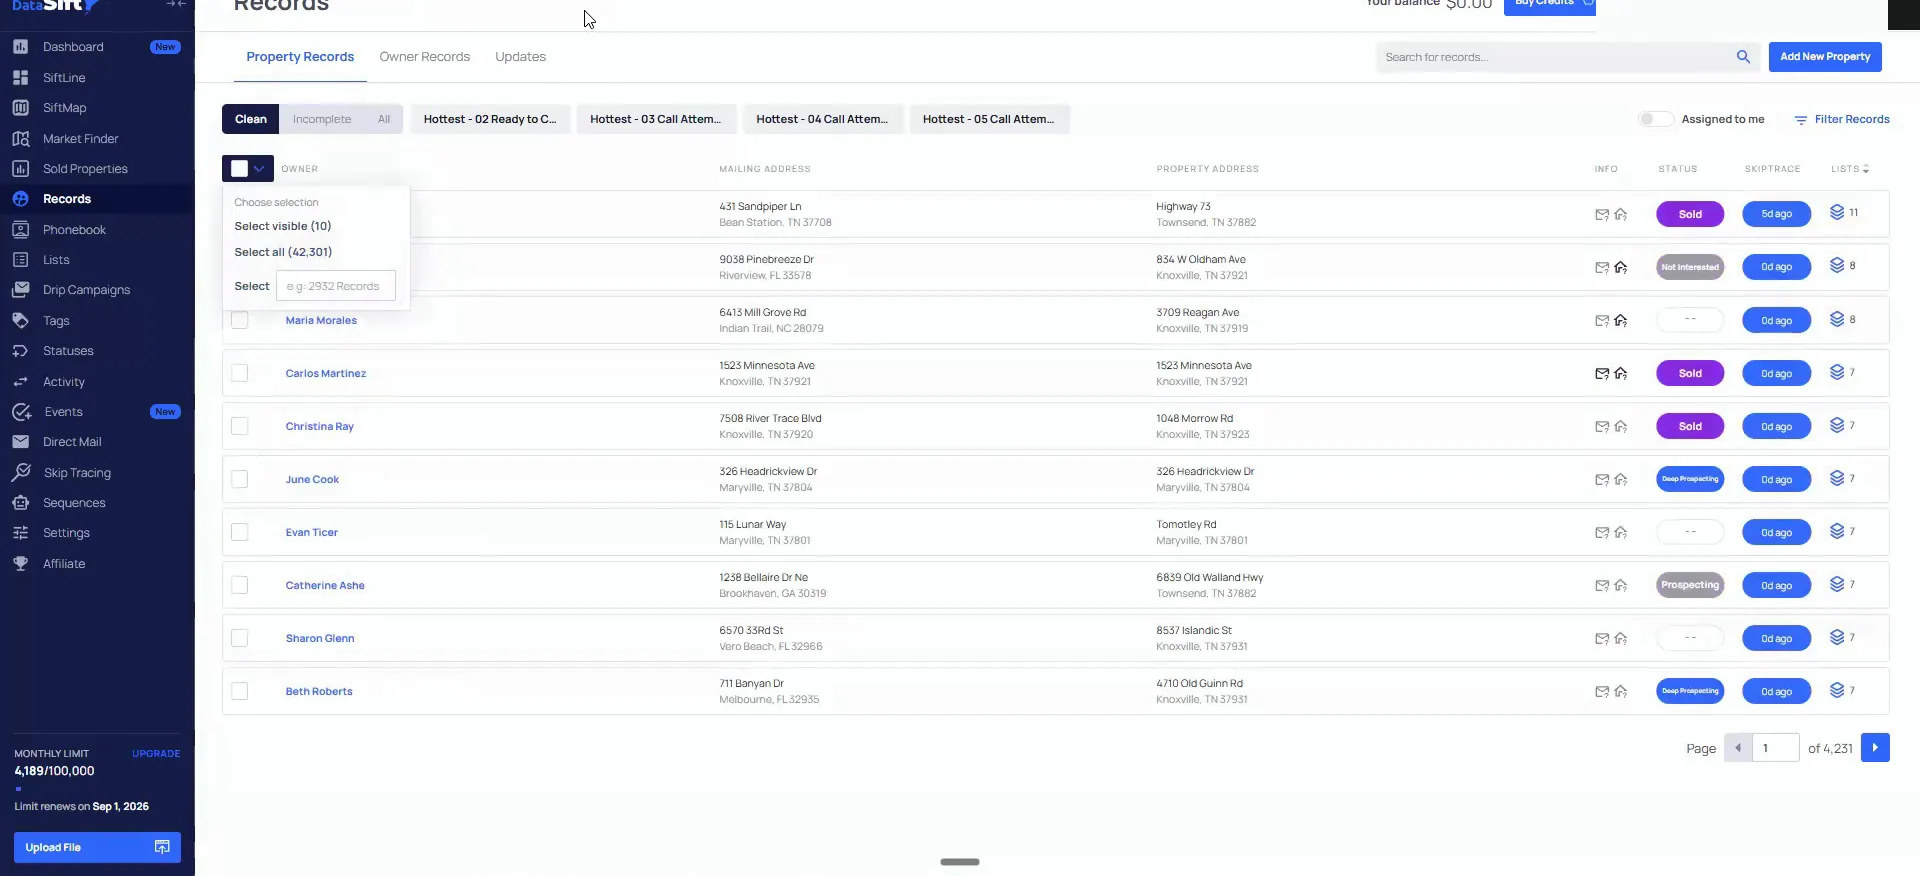
Task: Open the Phonebook section
Action: tap(74, 230)
